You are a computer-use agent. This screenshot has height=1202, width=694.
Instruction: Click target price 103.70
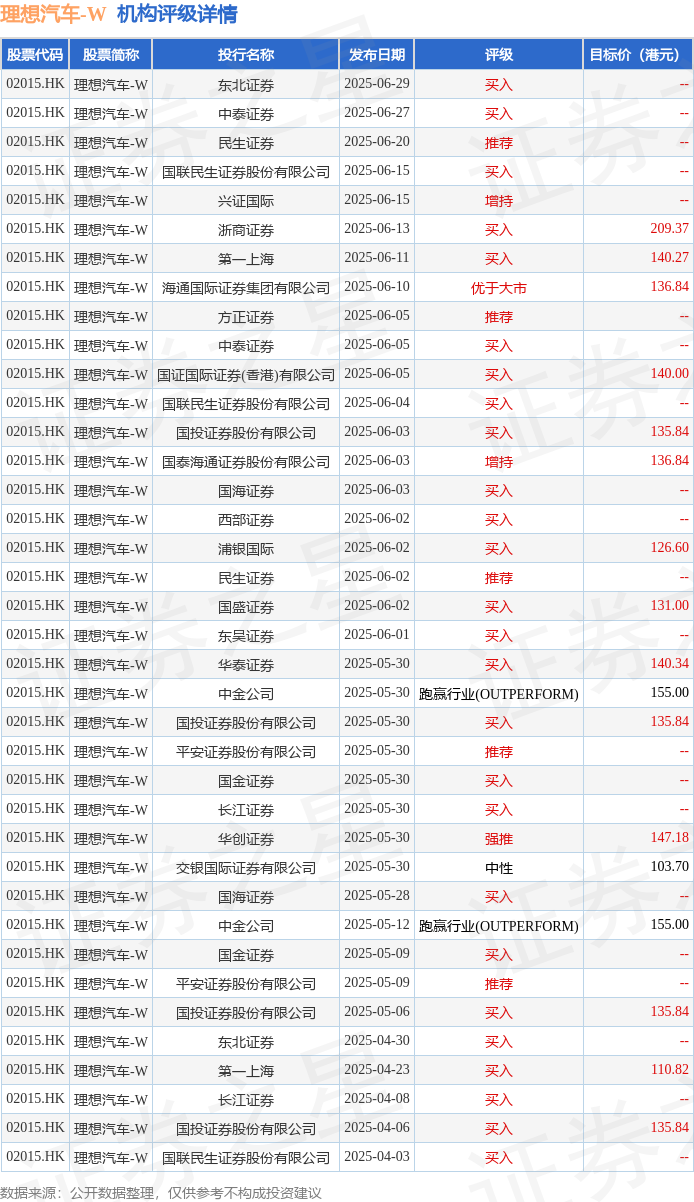tap(669, 867)
